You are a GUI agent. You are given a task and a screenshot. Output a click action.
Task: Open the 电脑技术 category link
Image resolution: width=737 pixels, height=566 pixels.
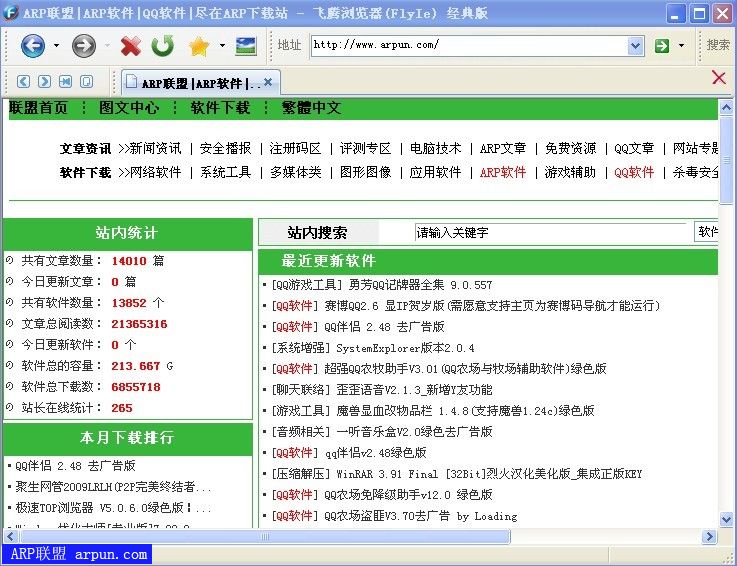coord(435,149)
